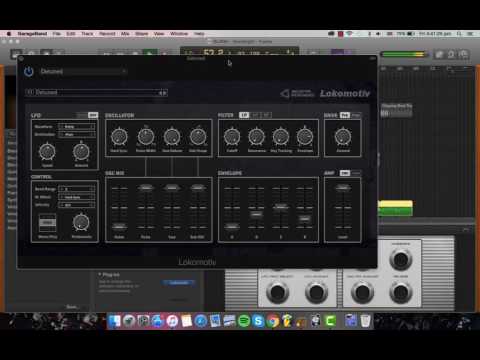
Task: Click the GarageBand application menu
Action: 32,34
